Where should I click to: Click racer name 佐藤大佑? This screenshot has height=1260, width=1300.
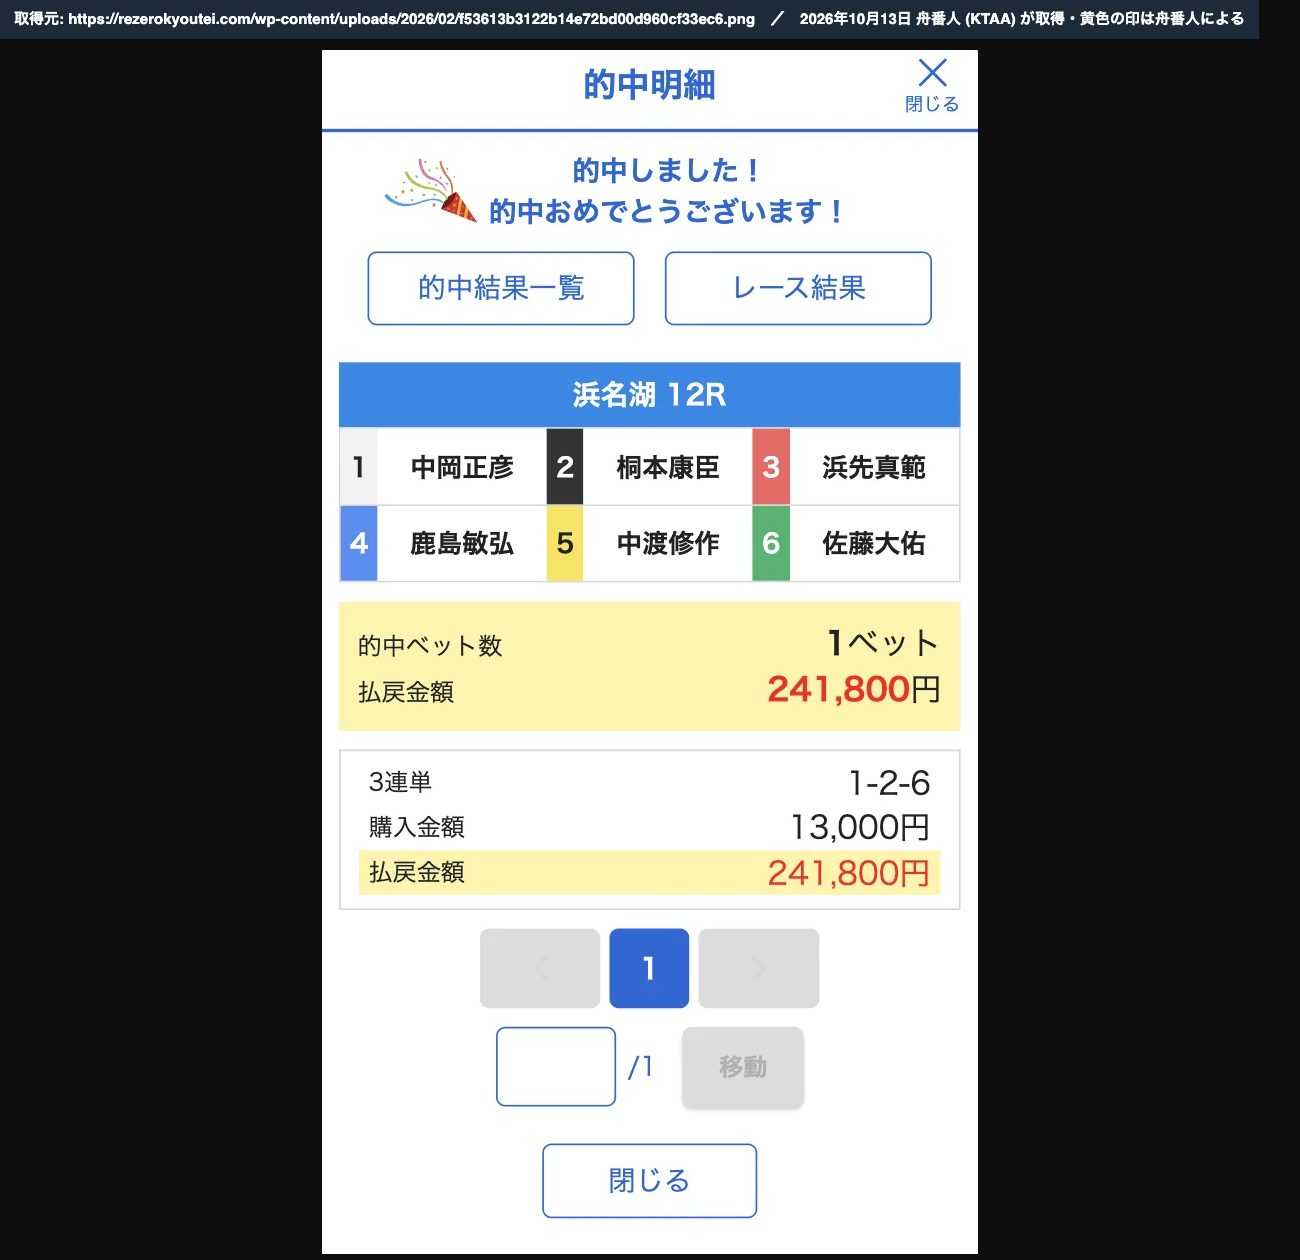pyautogui.click(x=874, y=543)
